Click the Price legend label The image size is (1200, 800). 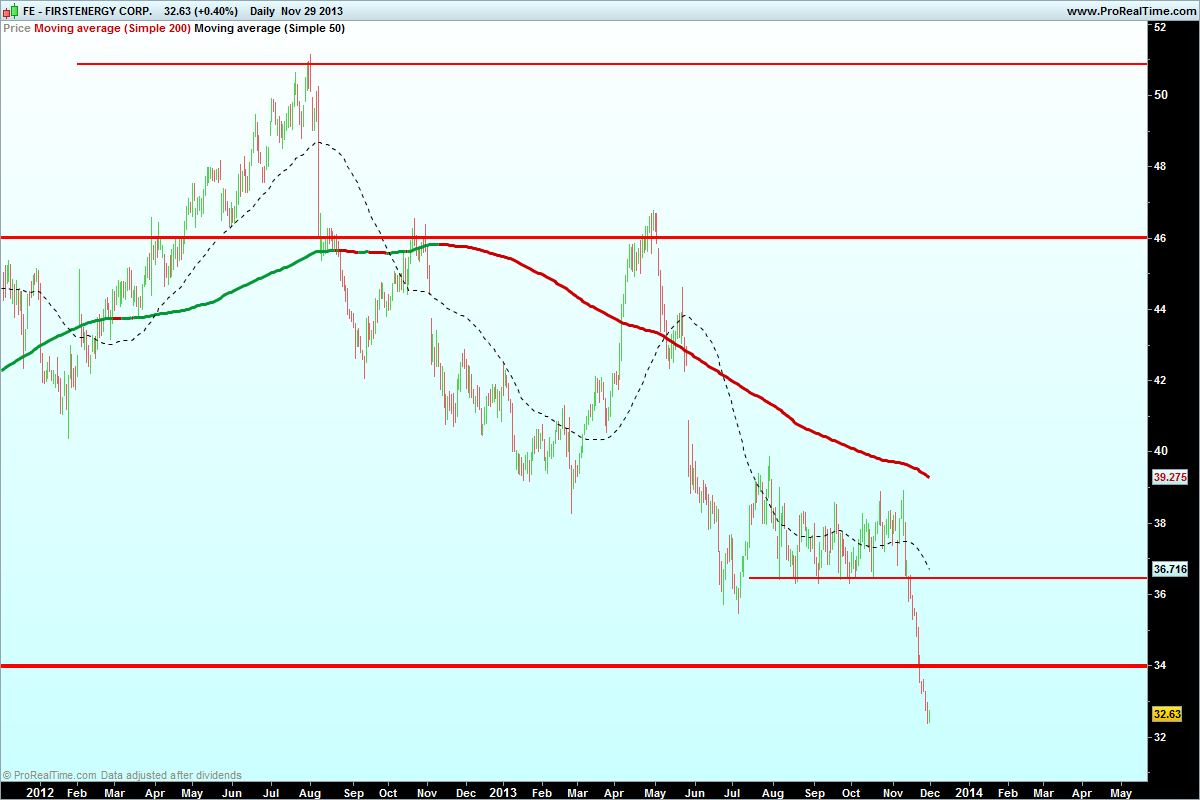click(x=17, y=29)
